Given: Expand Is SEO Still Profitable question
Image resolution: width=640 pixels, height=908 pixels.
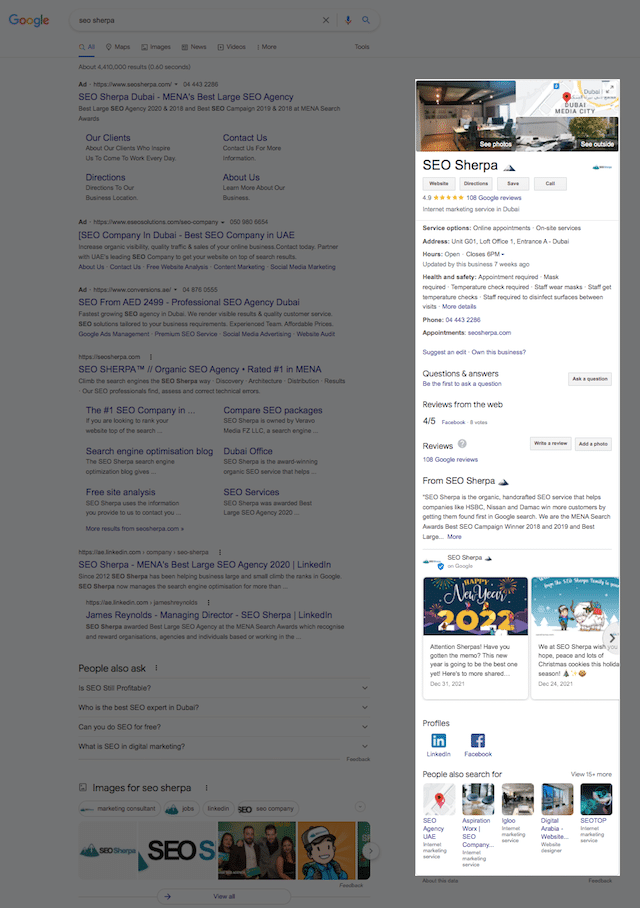Looking at the screenshot, I should (224, 688).
